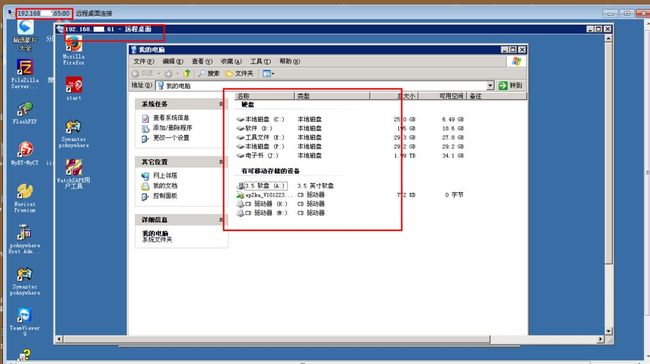Image resolution: width=650 pixels, height=364 pixels.
Task: Click scroll-down arrow of inner remote desktop
Action: (x=609, y=331)
